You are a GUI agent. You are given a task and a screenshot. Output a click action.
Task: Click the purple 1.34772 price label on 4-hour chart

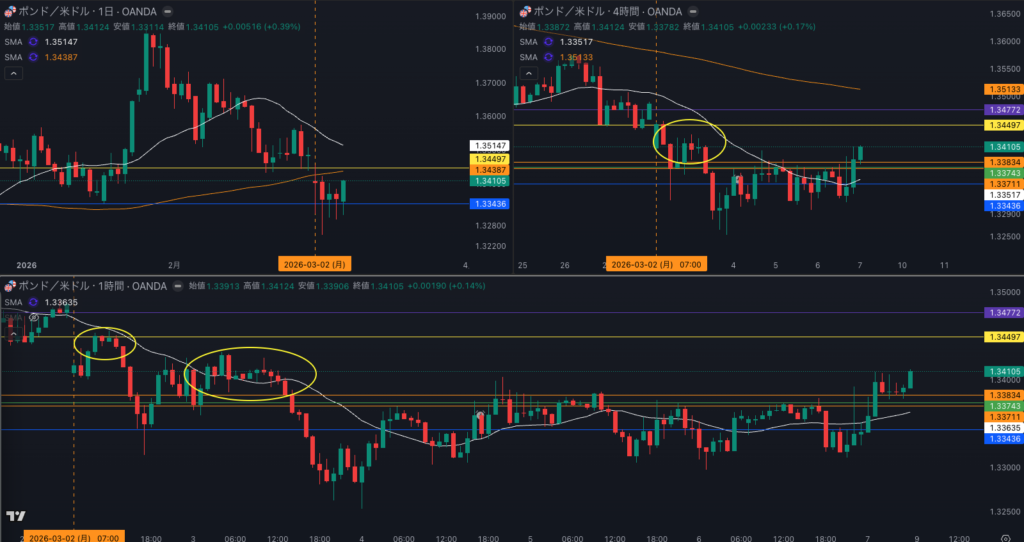click(x=1002, y=108)
